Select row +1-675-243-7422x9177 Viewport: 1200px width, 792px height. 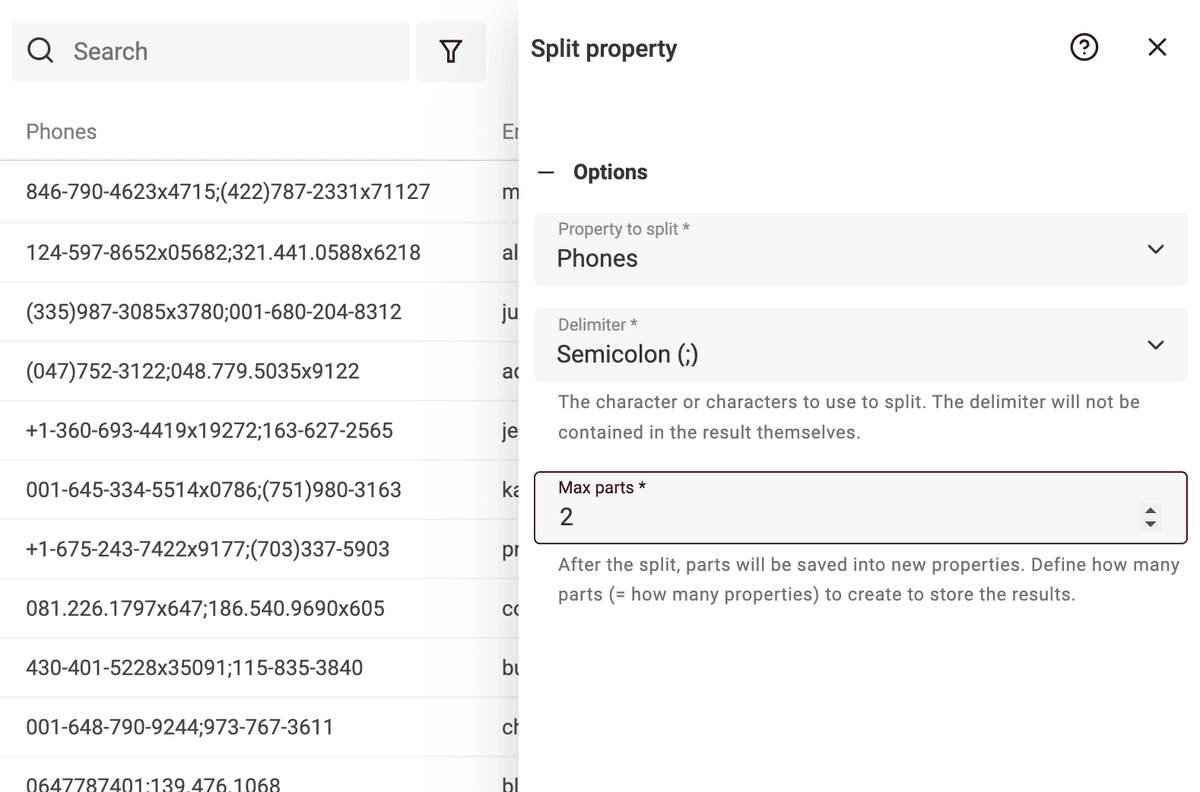coord(260,549)
